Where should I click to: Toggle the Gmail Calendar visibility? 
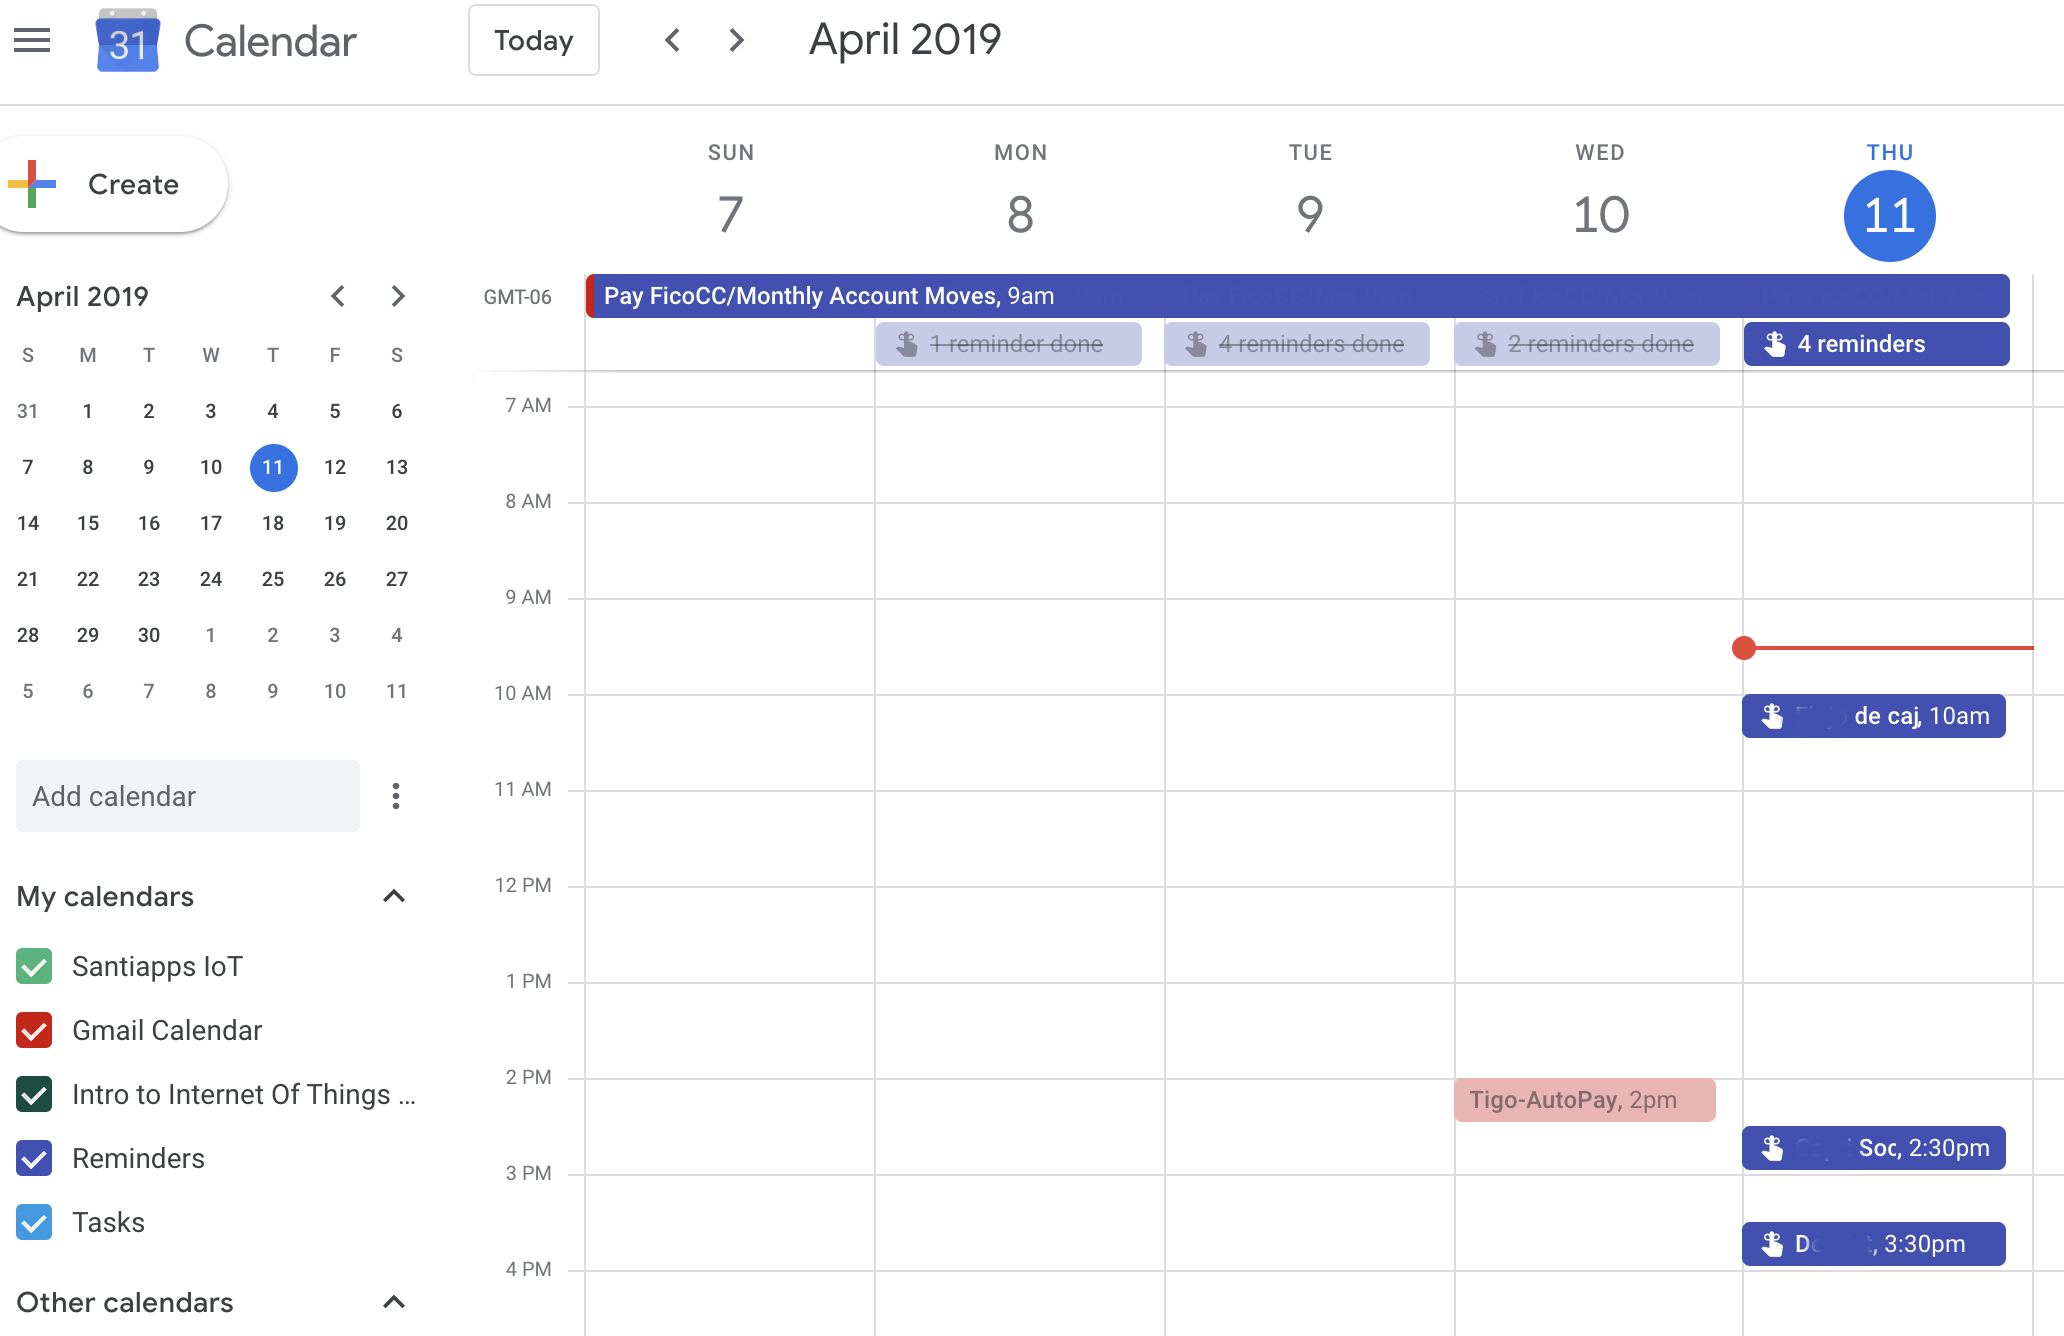(x=35, y=1031)
